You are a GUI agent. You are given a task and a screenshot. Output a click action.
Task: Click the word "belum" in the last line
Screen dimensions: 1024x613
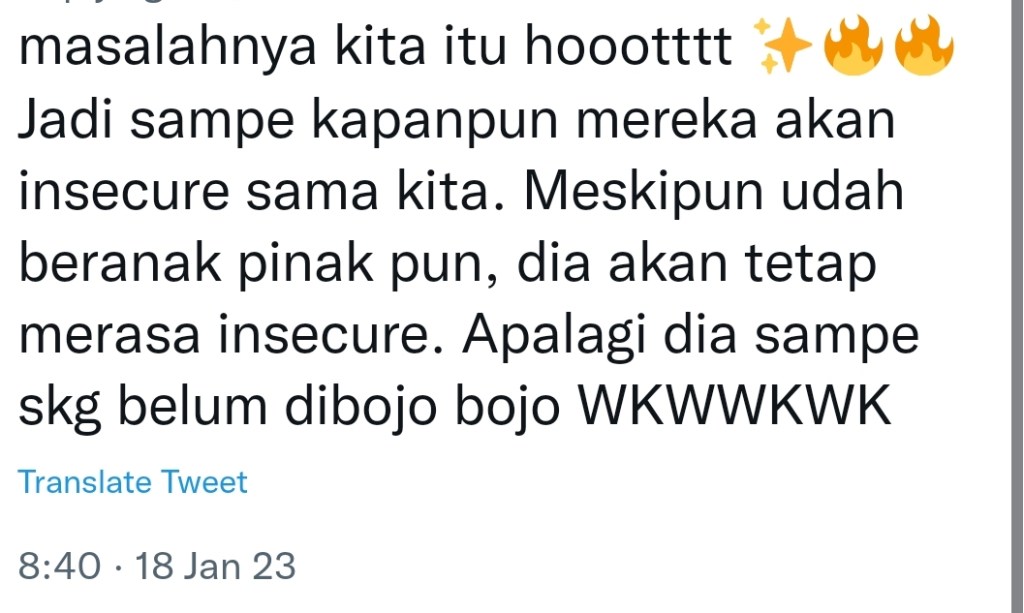(x=193, y=407)
